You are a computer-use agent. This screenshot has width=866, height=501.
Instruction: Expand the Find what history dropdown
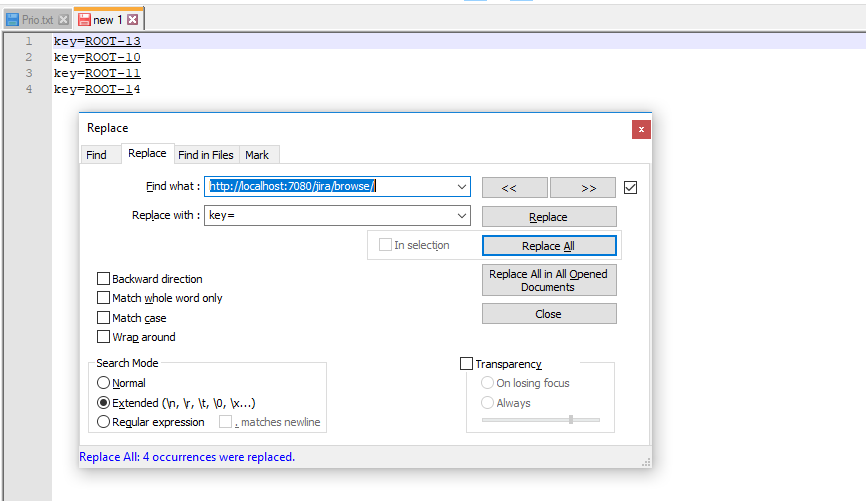coord(462,187)
